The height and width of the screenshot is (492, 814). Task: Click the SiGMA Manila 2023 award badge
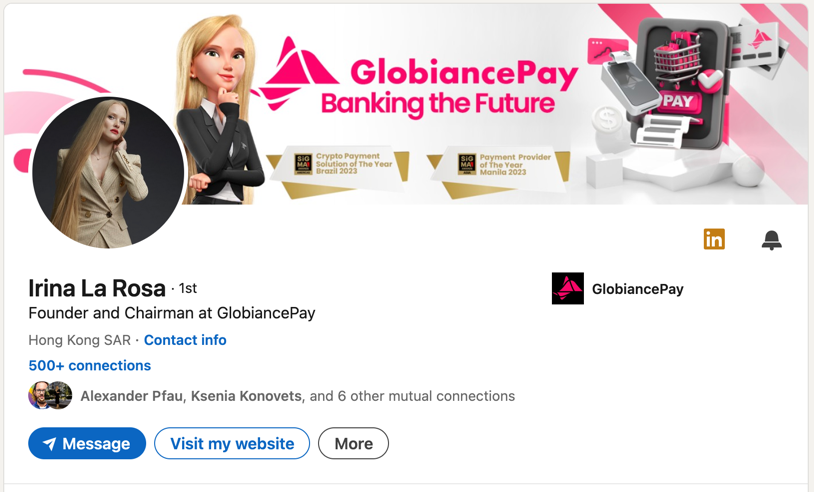pyautogui.click(x=467, y=163)
